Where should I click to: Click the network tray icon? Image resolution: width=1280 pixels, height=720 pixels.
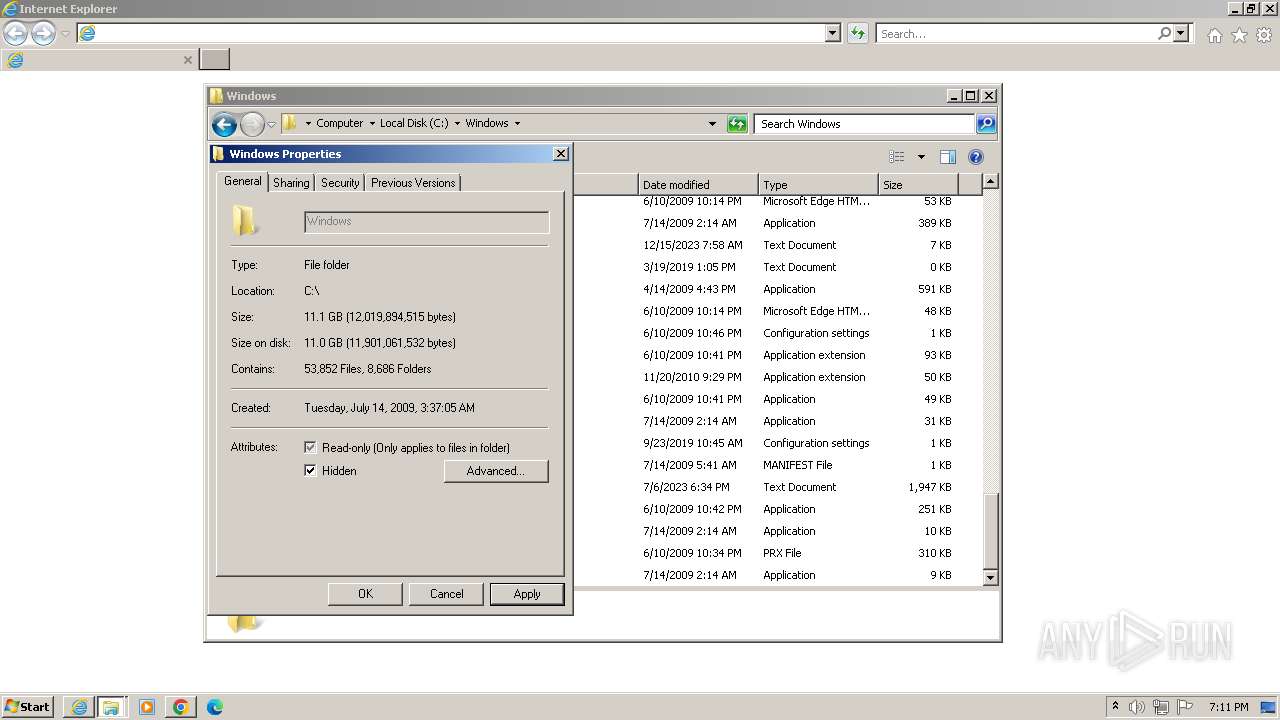pos(1161,707)
